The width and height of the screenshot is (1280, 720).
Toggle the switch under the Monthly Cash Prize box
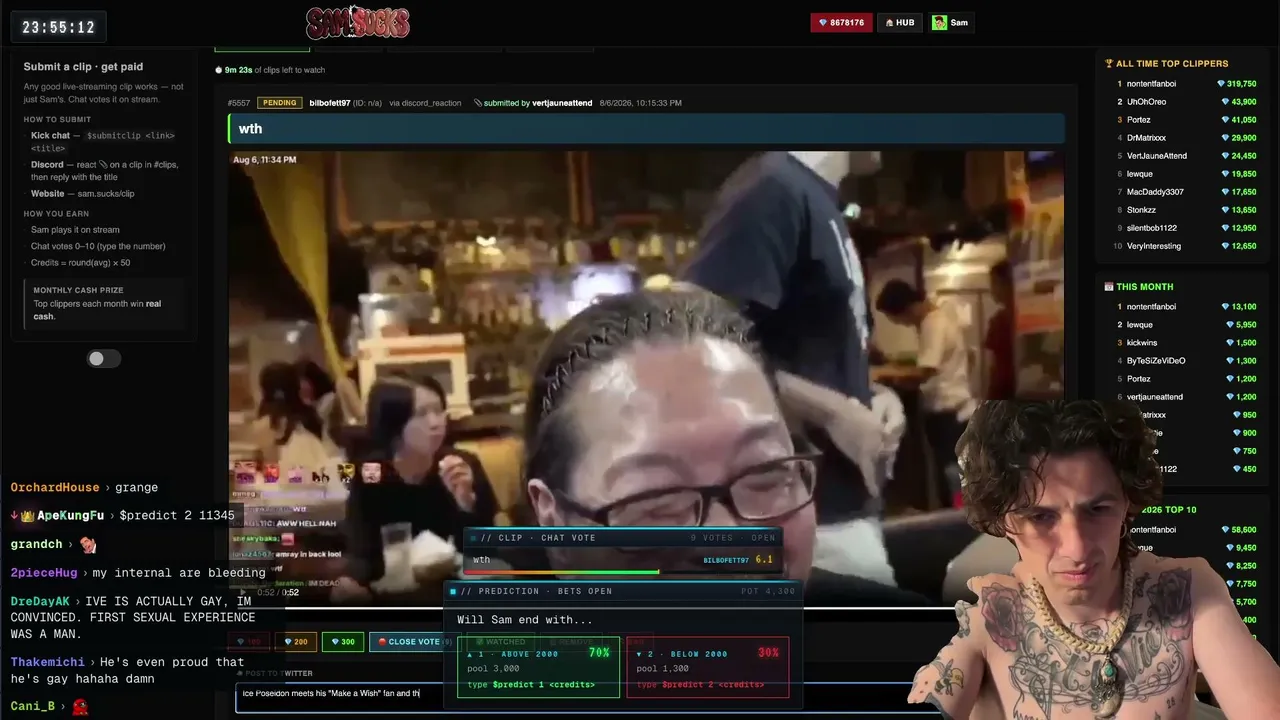(103, 358)
